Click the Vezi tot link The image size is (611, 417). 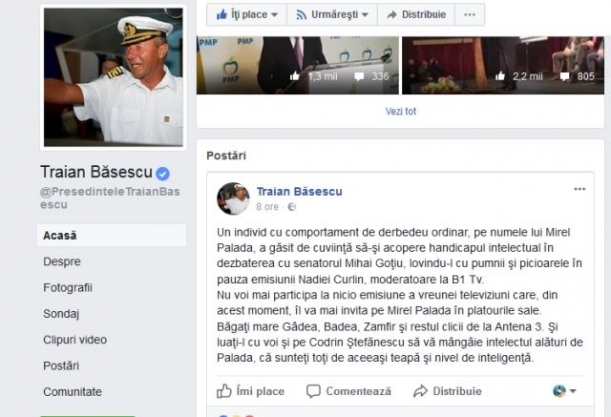click(x=401, y=111)
